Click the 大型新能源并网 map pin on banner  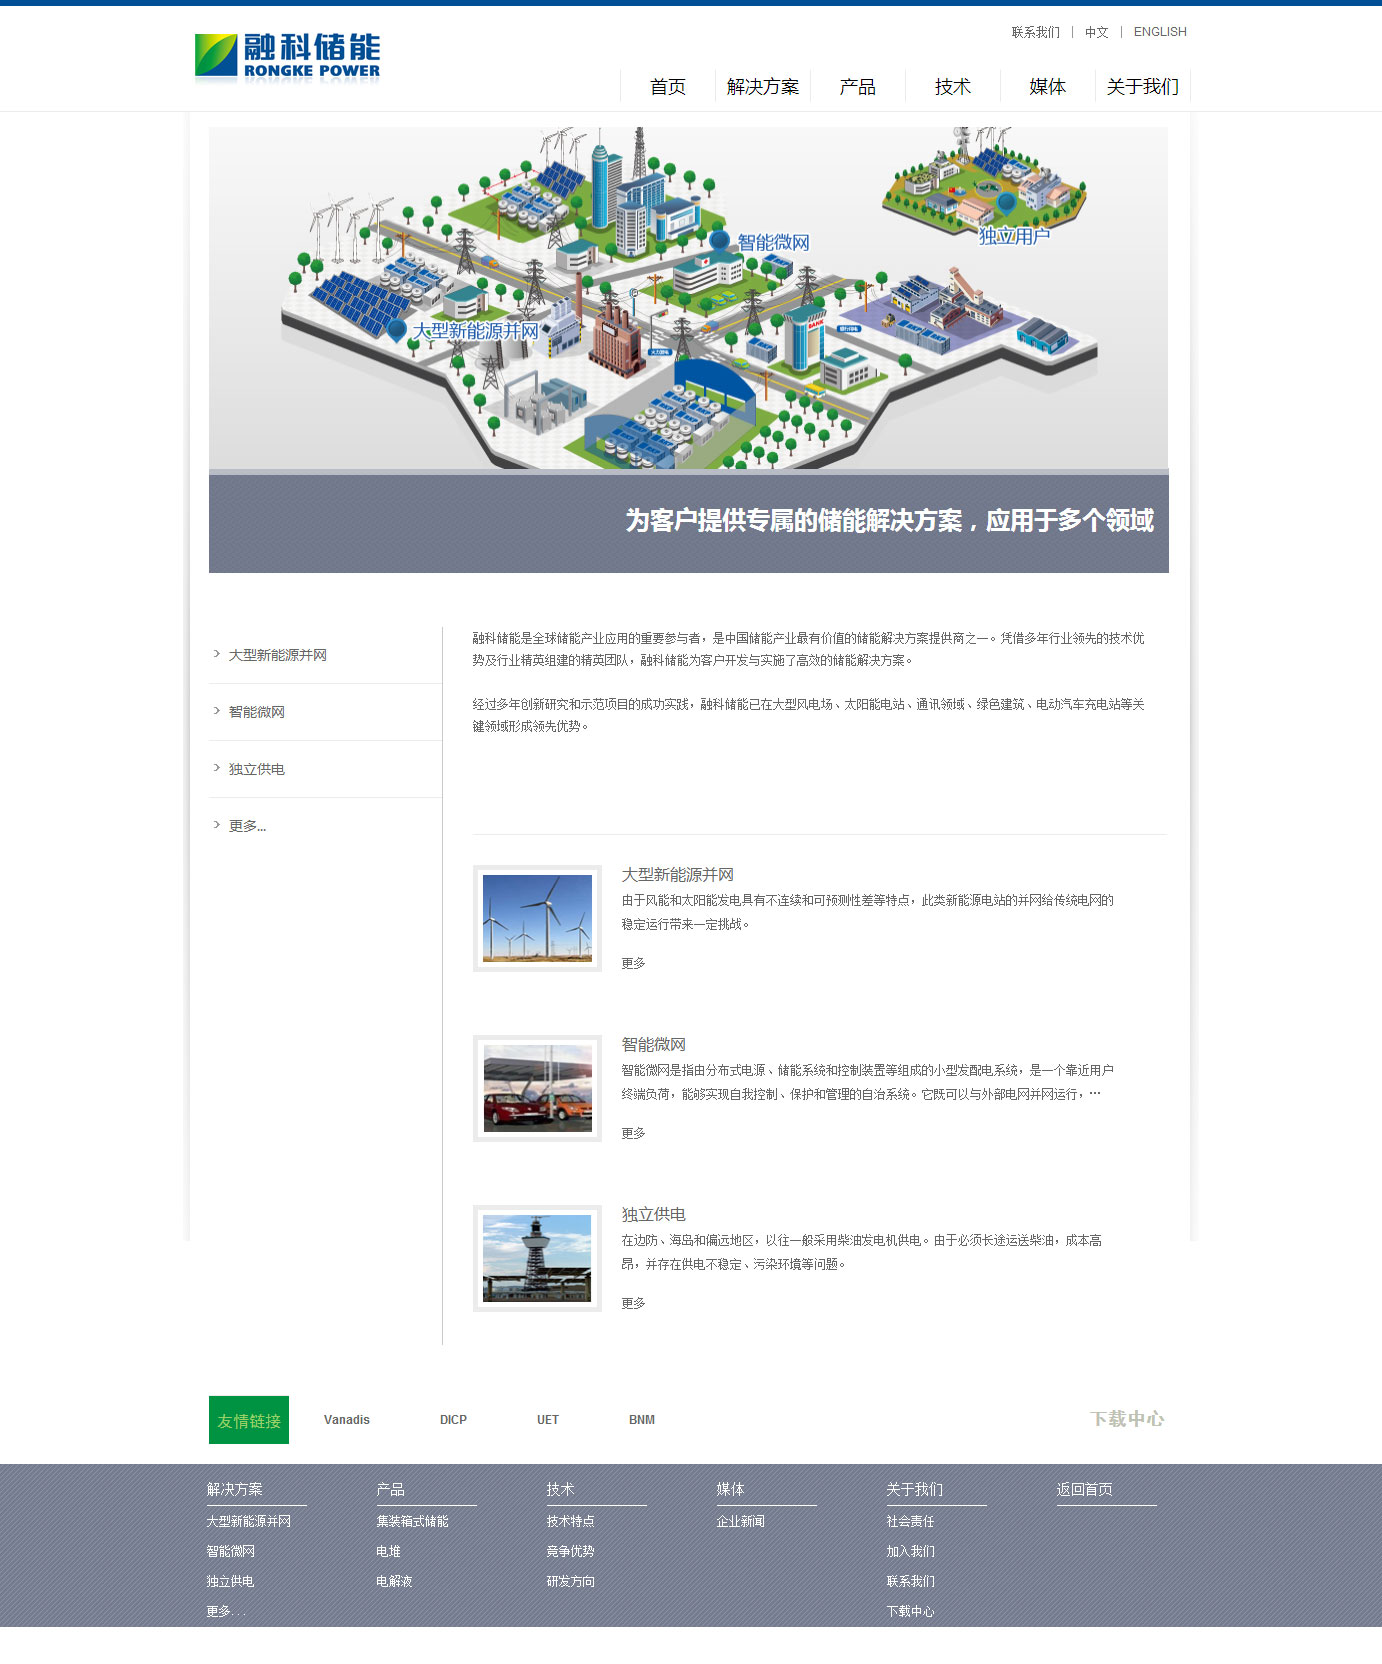coord(397,330)
